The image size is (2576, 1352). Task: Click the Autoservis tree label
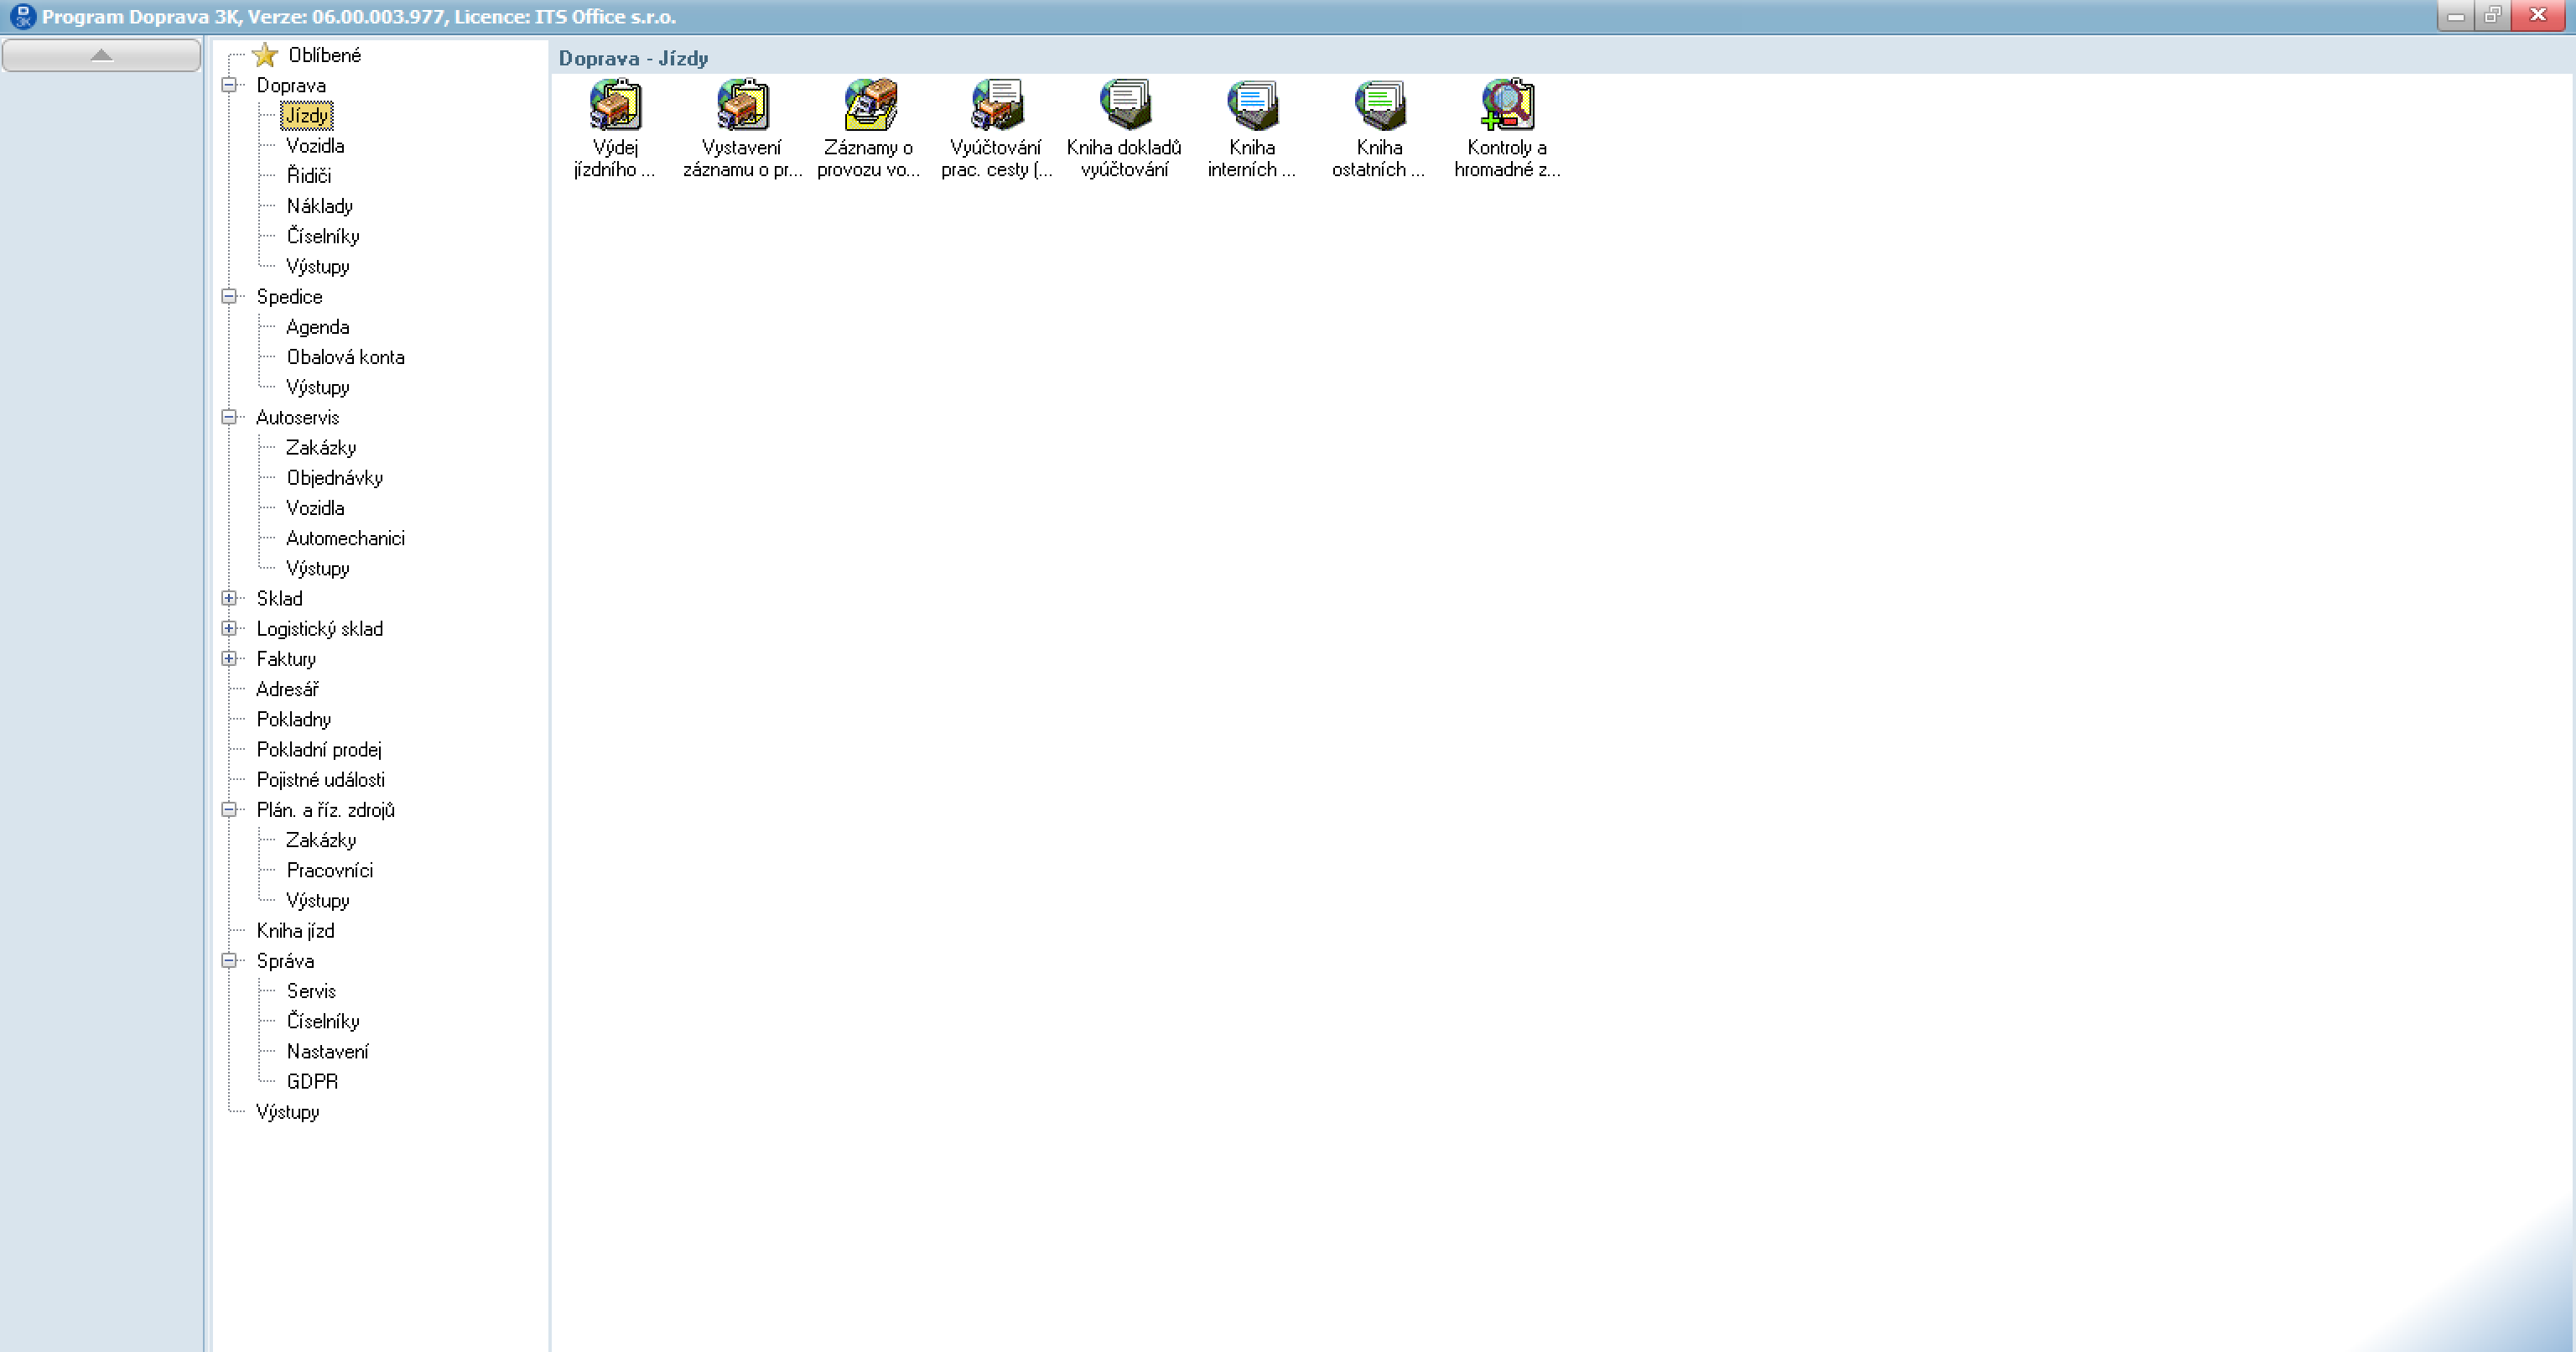click(x=297, y=417)
